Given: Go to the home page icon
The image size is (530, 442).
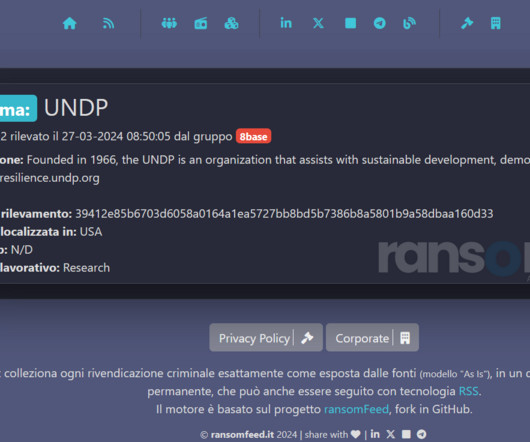Looking at the screenshot, I should click(x=70, y=24).
